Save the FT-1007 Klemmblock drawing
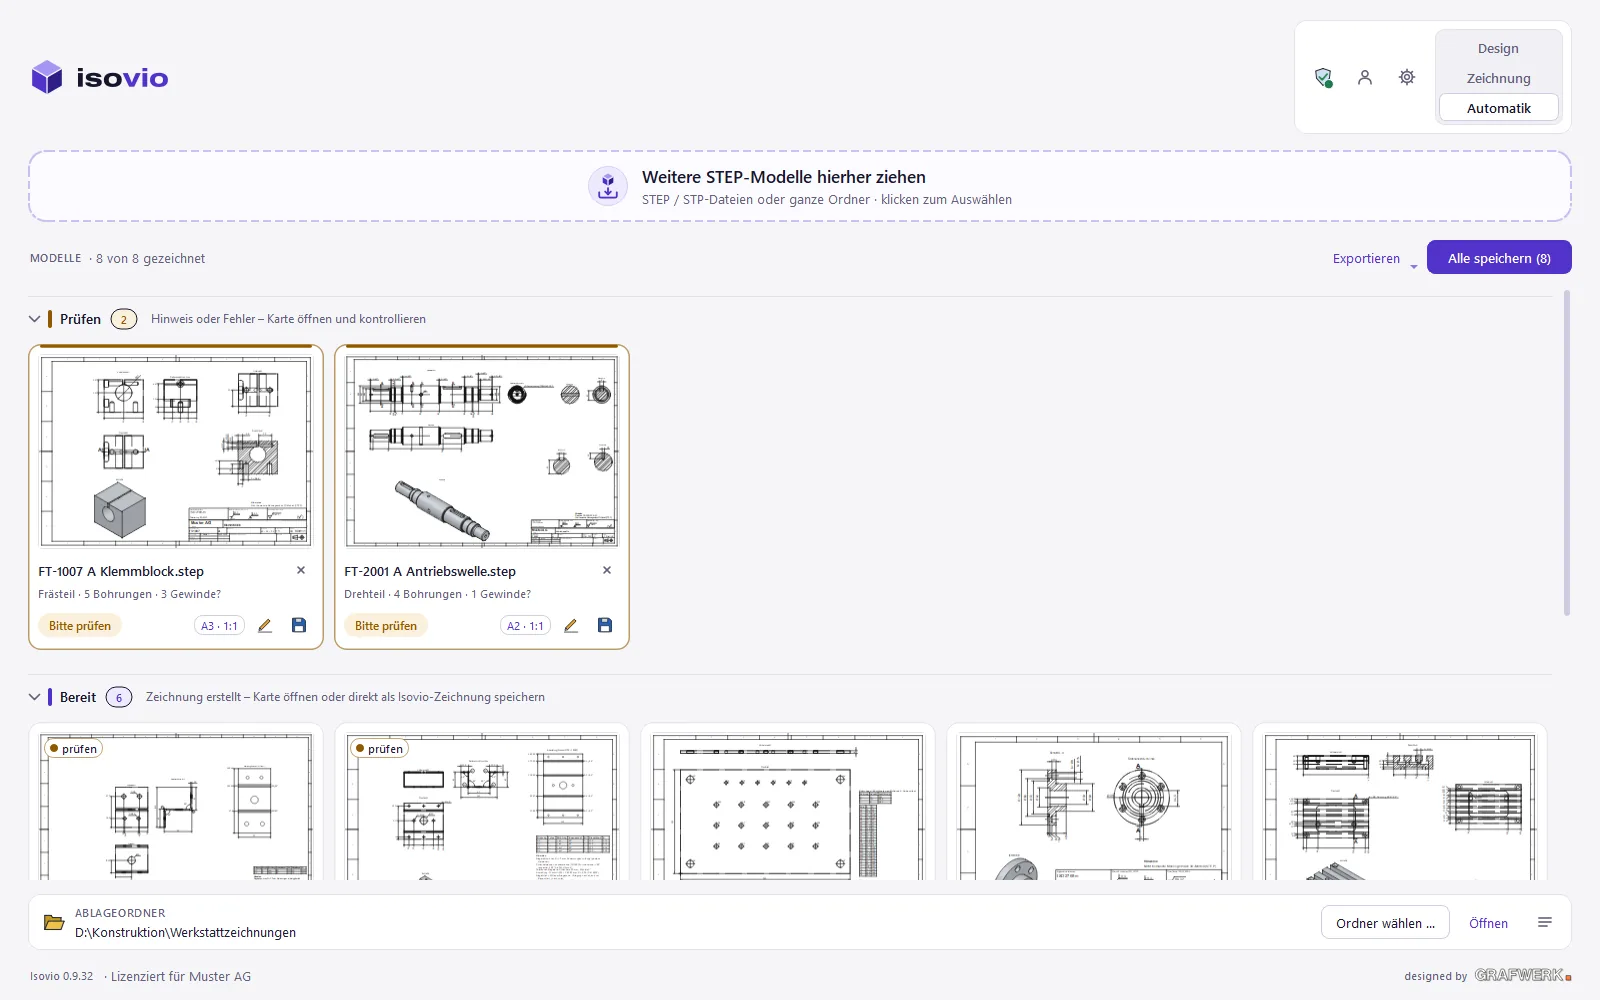 pos(299,625)
